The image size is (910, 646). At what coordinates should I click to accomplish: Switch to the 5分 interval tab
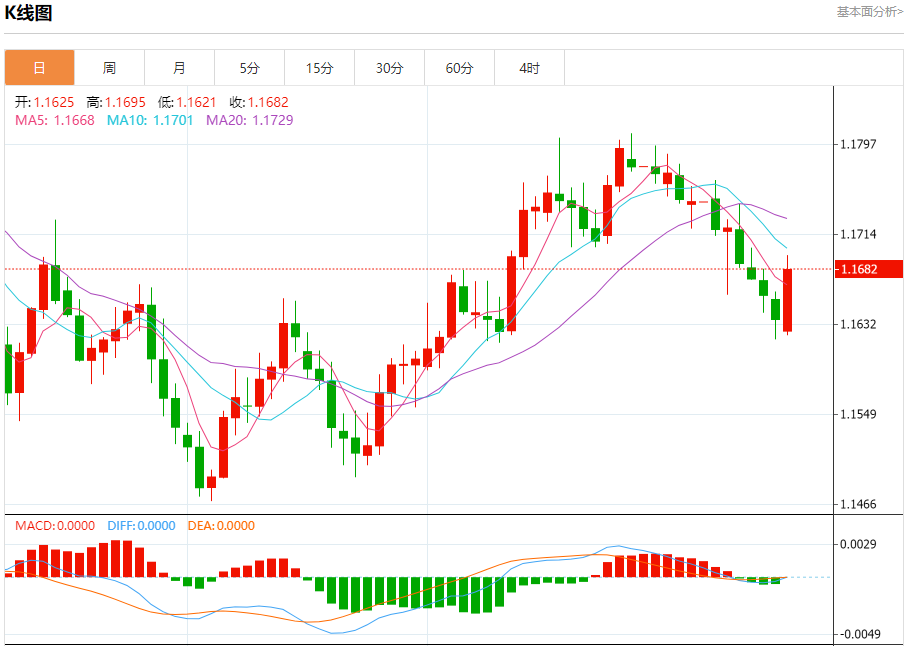tap(249, 68)
